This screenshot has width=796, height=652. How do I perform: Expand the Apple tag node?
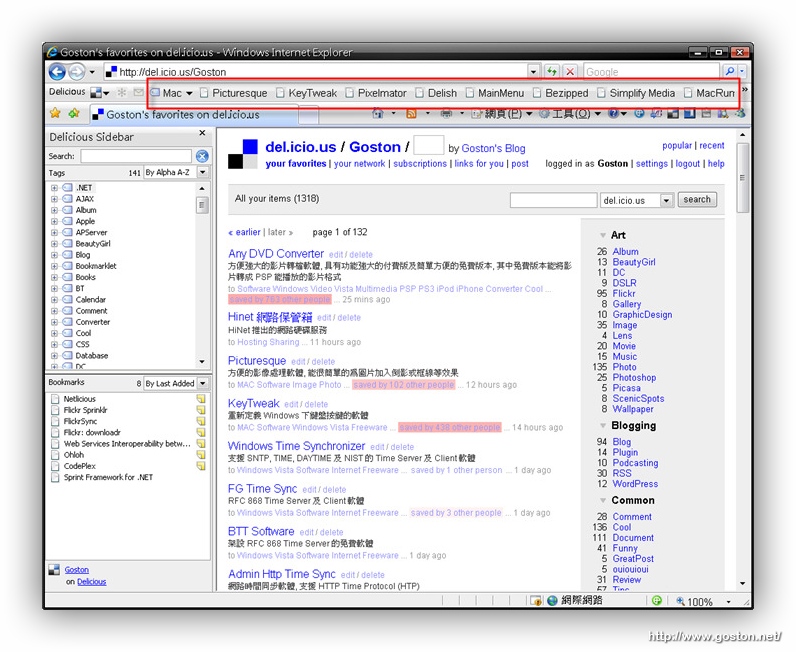coord(54,221)
